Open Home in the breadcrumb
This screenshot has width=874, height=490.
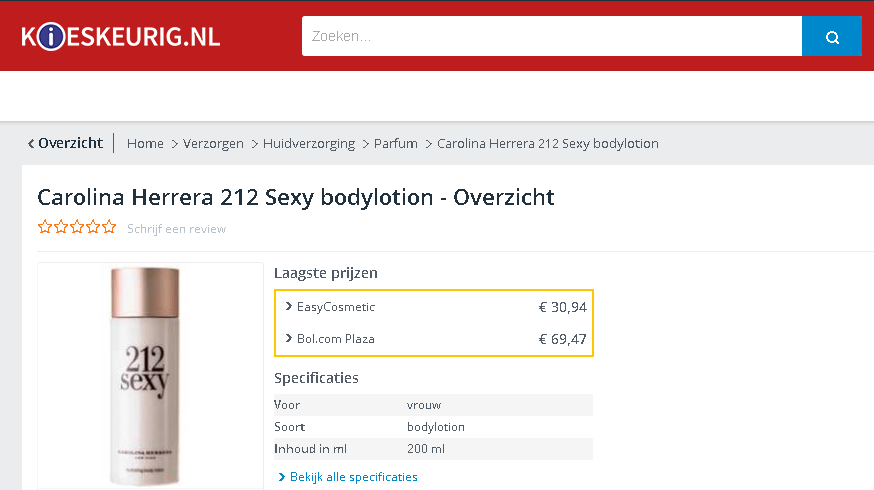pos(145,144)
